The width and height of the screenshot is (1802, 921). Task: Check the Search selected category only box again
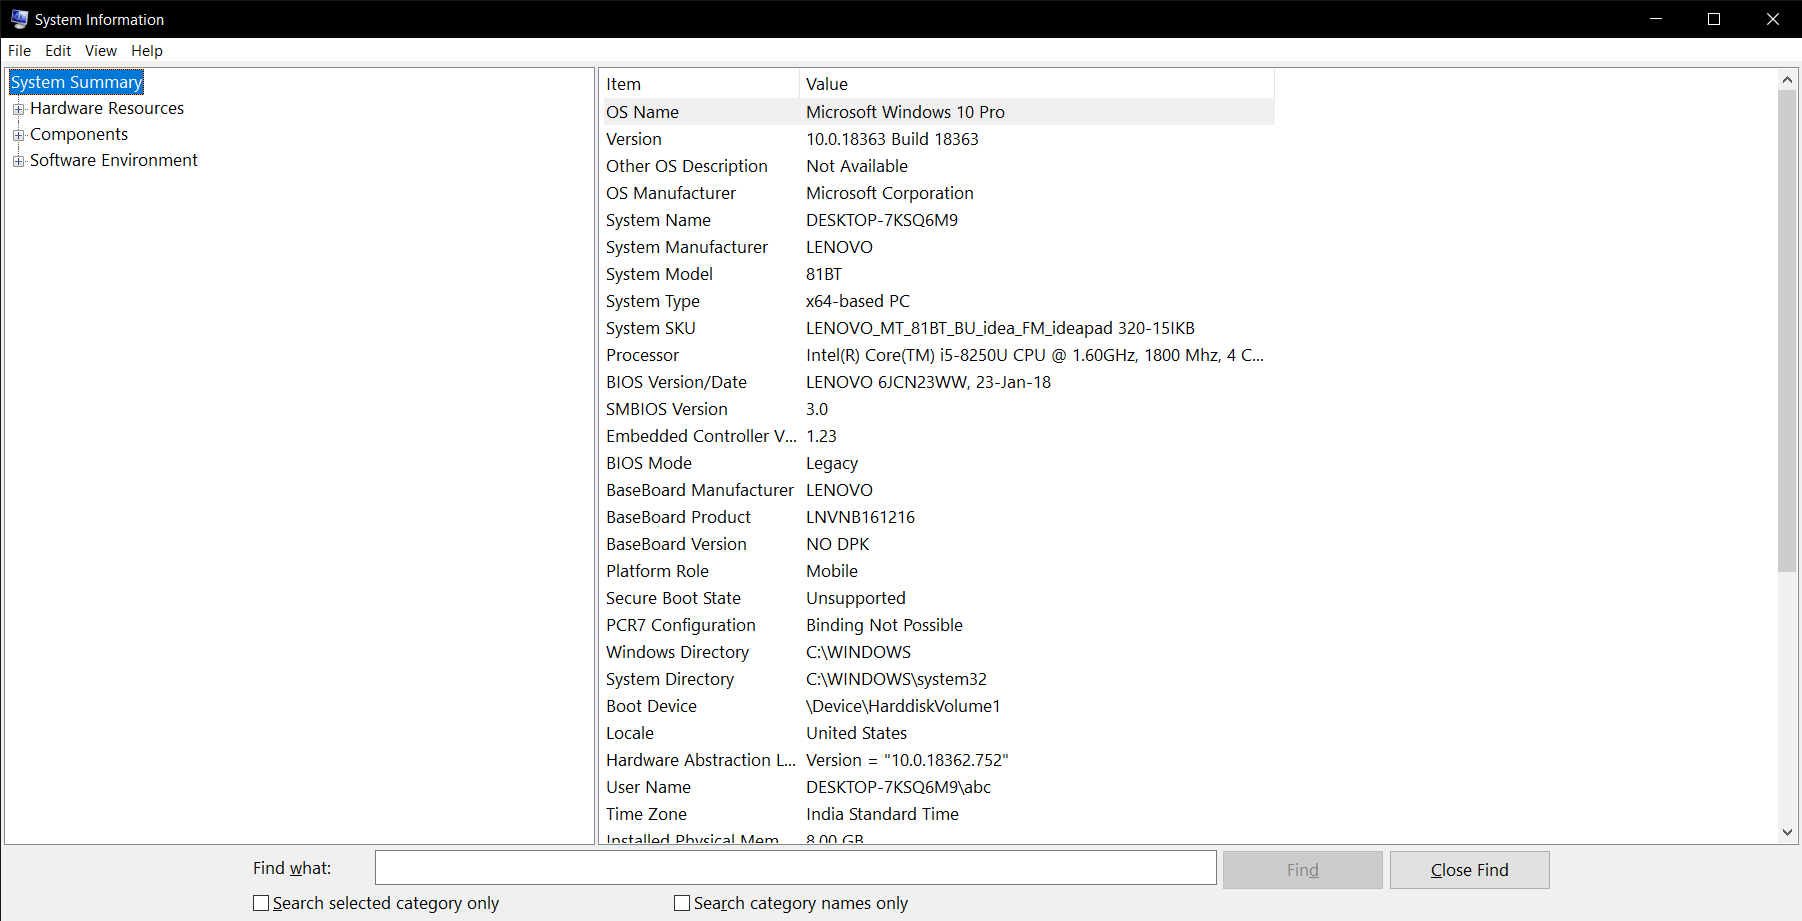[x=261, y=902]
